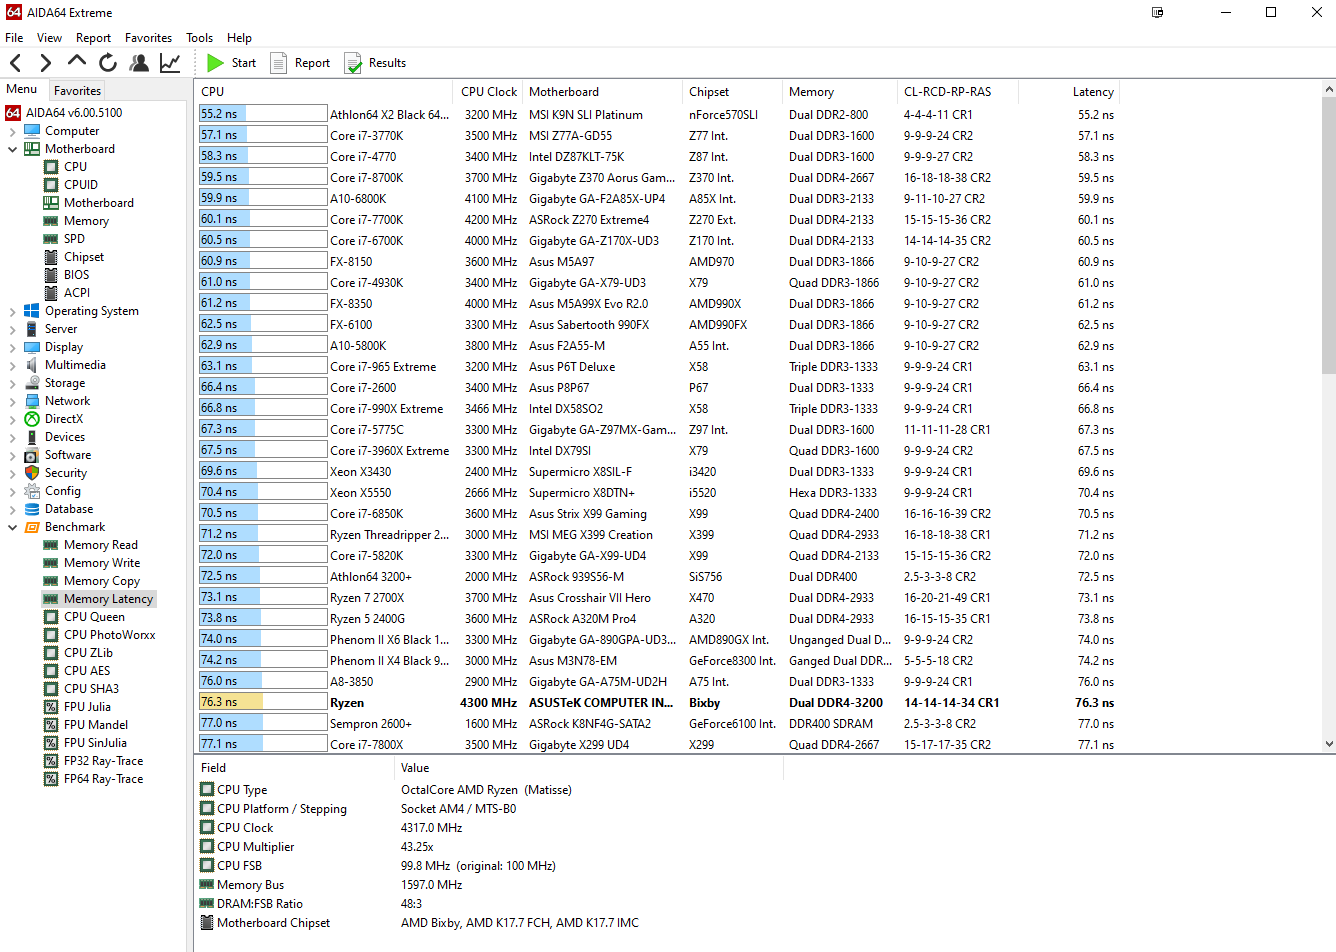
Task: Open the Tools menu
Action: pyautogui.click(x=199, y=38)
